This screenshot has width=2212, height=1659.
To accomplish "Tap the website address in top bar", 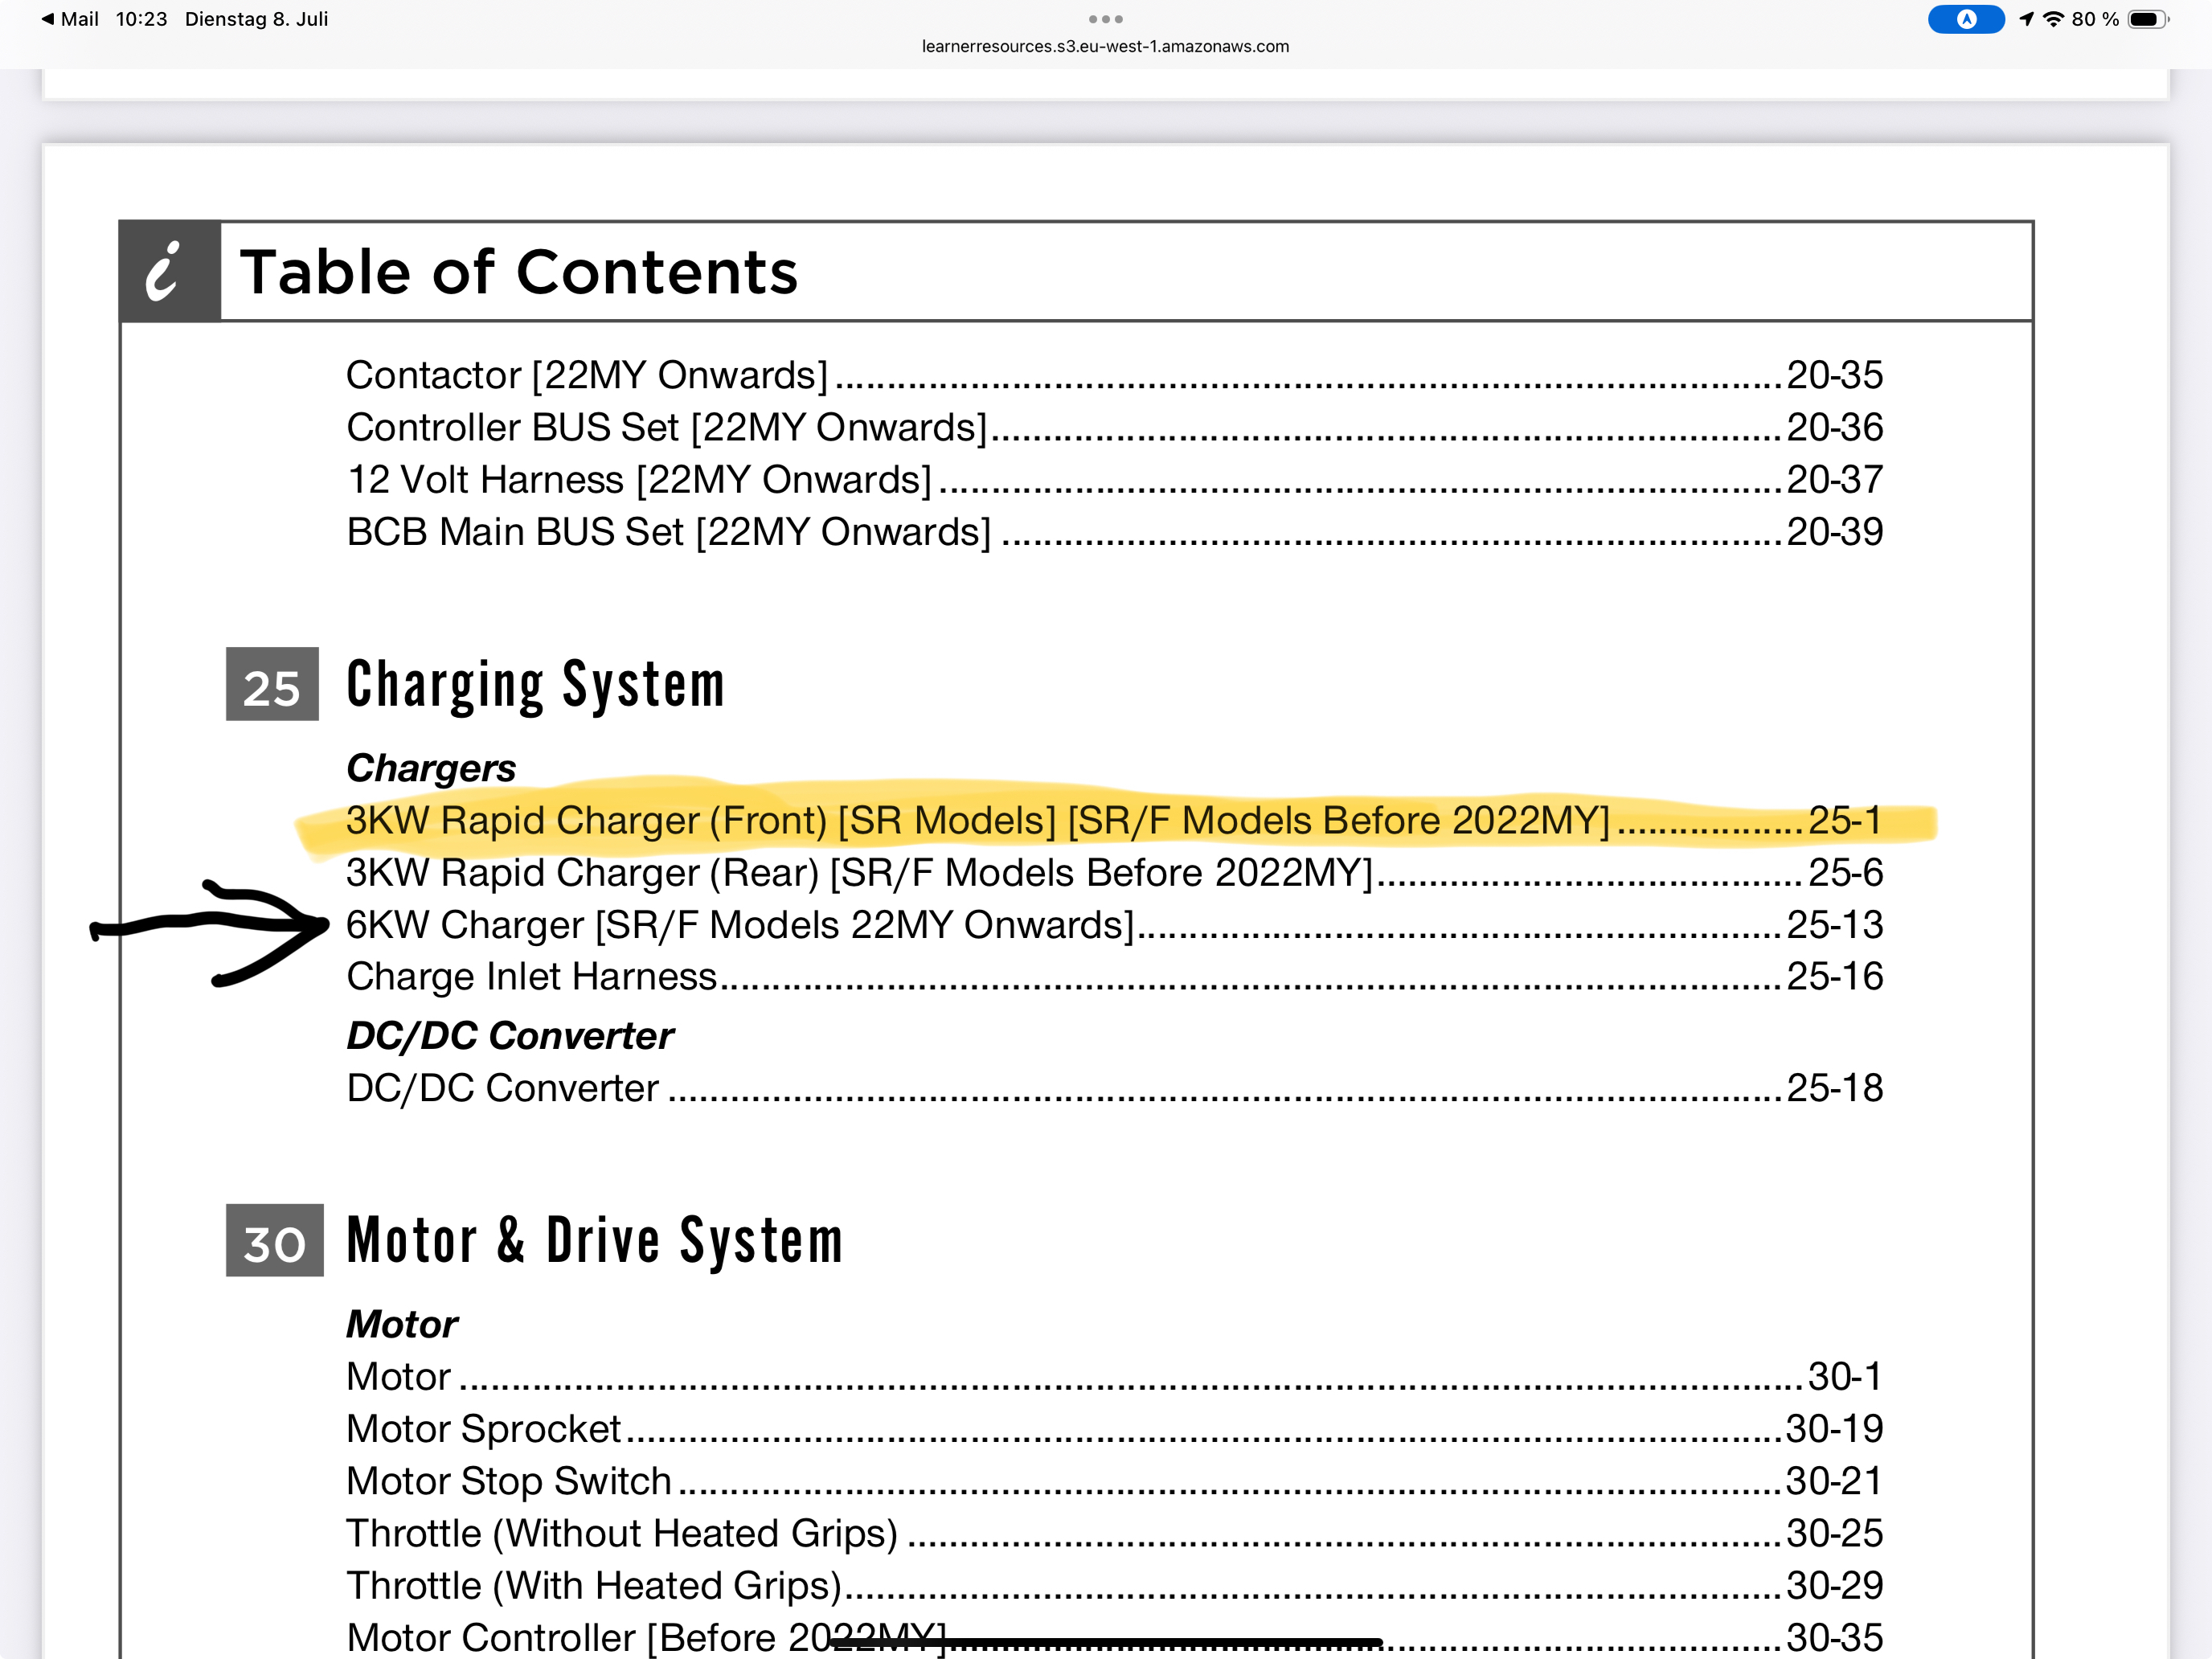I will (1105, 46).
